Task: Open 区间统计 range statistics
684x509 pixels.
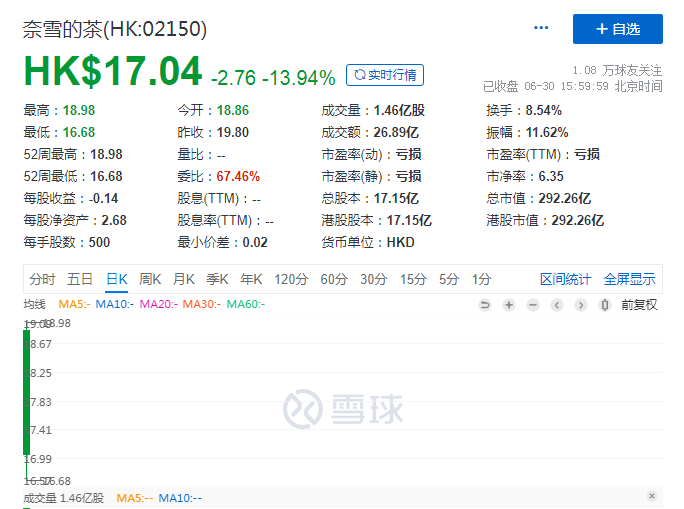Action: point(565,279)
